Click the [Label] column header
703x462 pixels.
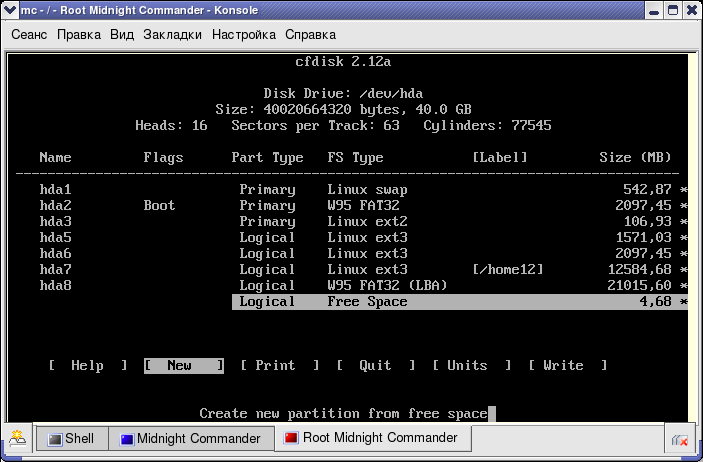click(500, 157)
